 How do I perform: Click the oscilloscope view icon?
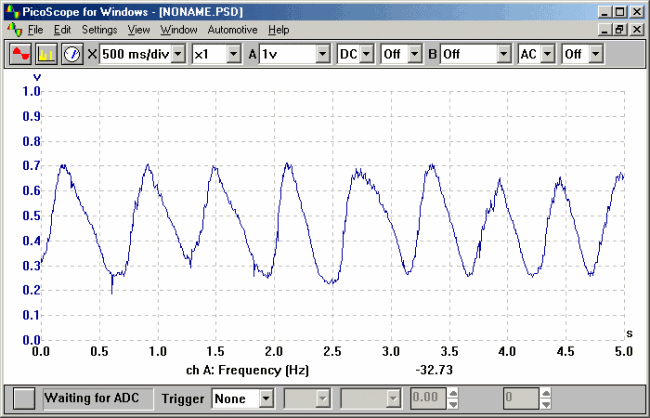tap(20, 54)
